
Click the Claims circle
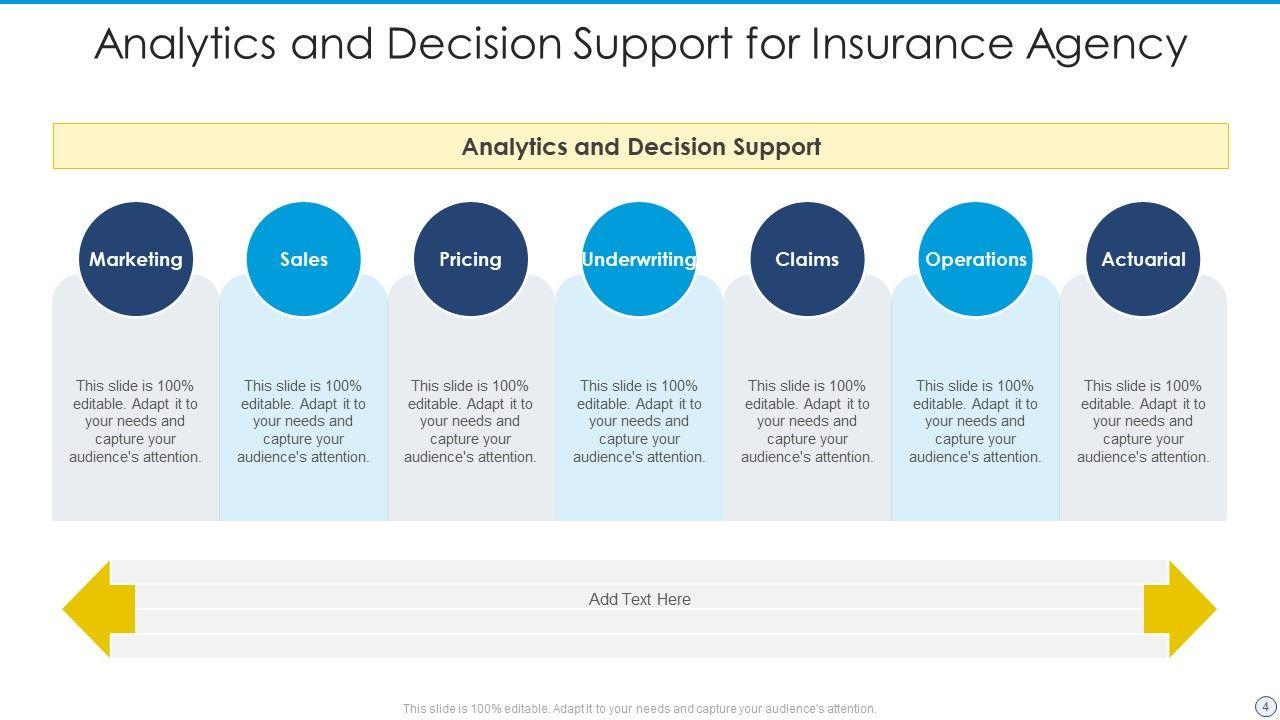tap(807, 259)
